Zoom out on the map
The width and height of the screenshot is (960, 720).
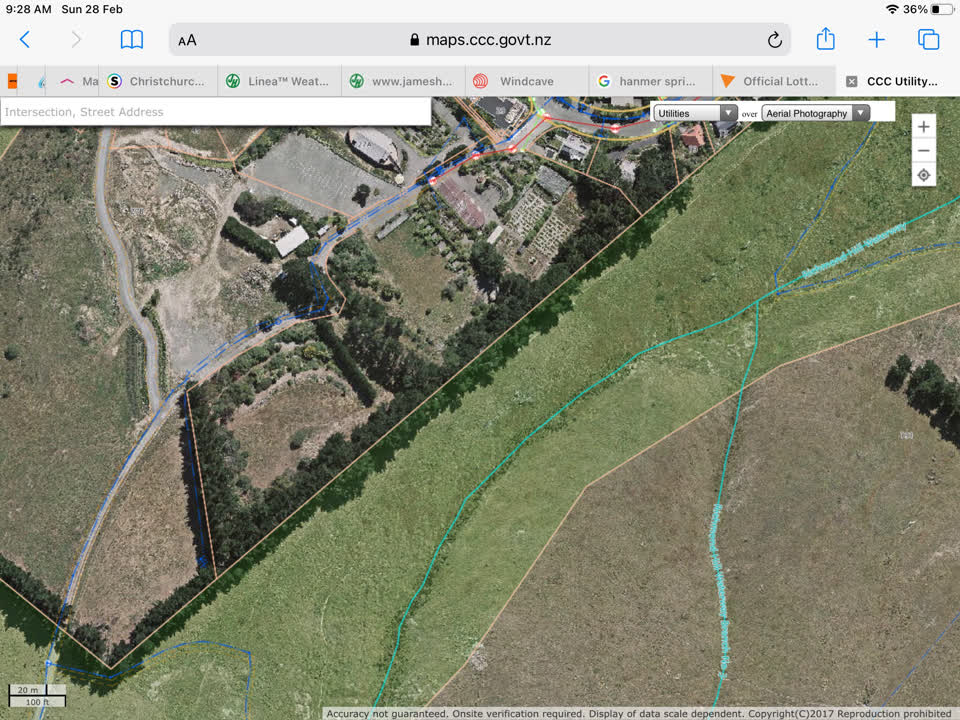pyautogui.click(x=923, y=151)
